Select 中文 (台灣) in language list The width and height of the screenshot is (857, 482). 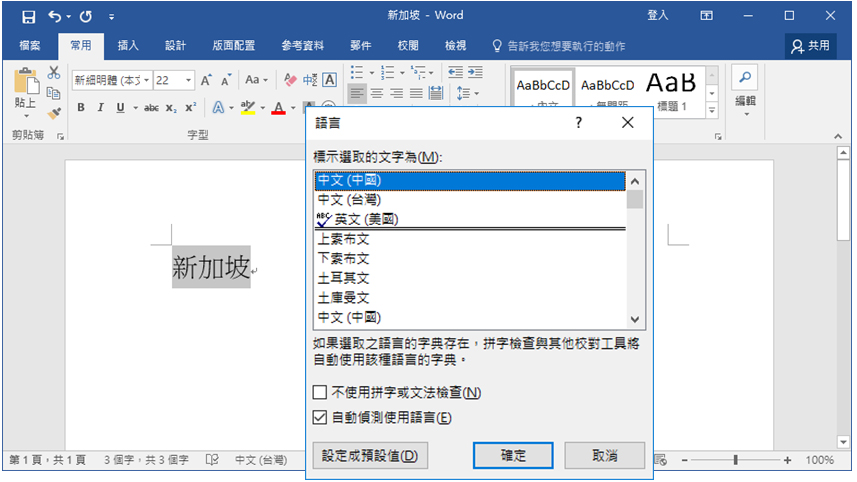[x=470, y=200]
